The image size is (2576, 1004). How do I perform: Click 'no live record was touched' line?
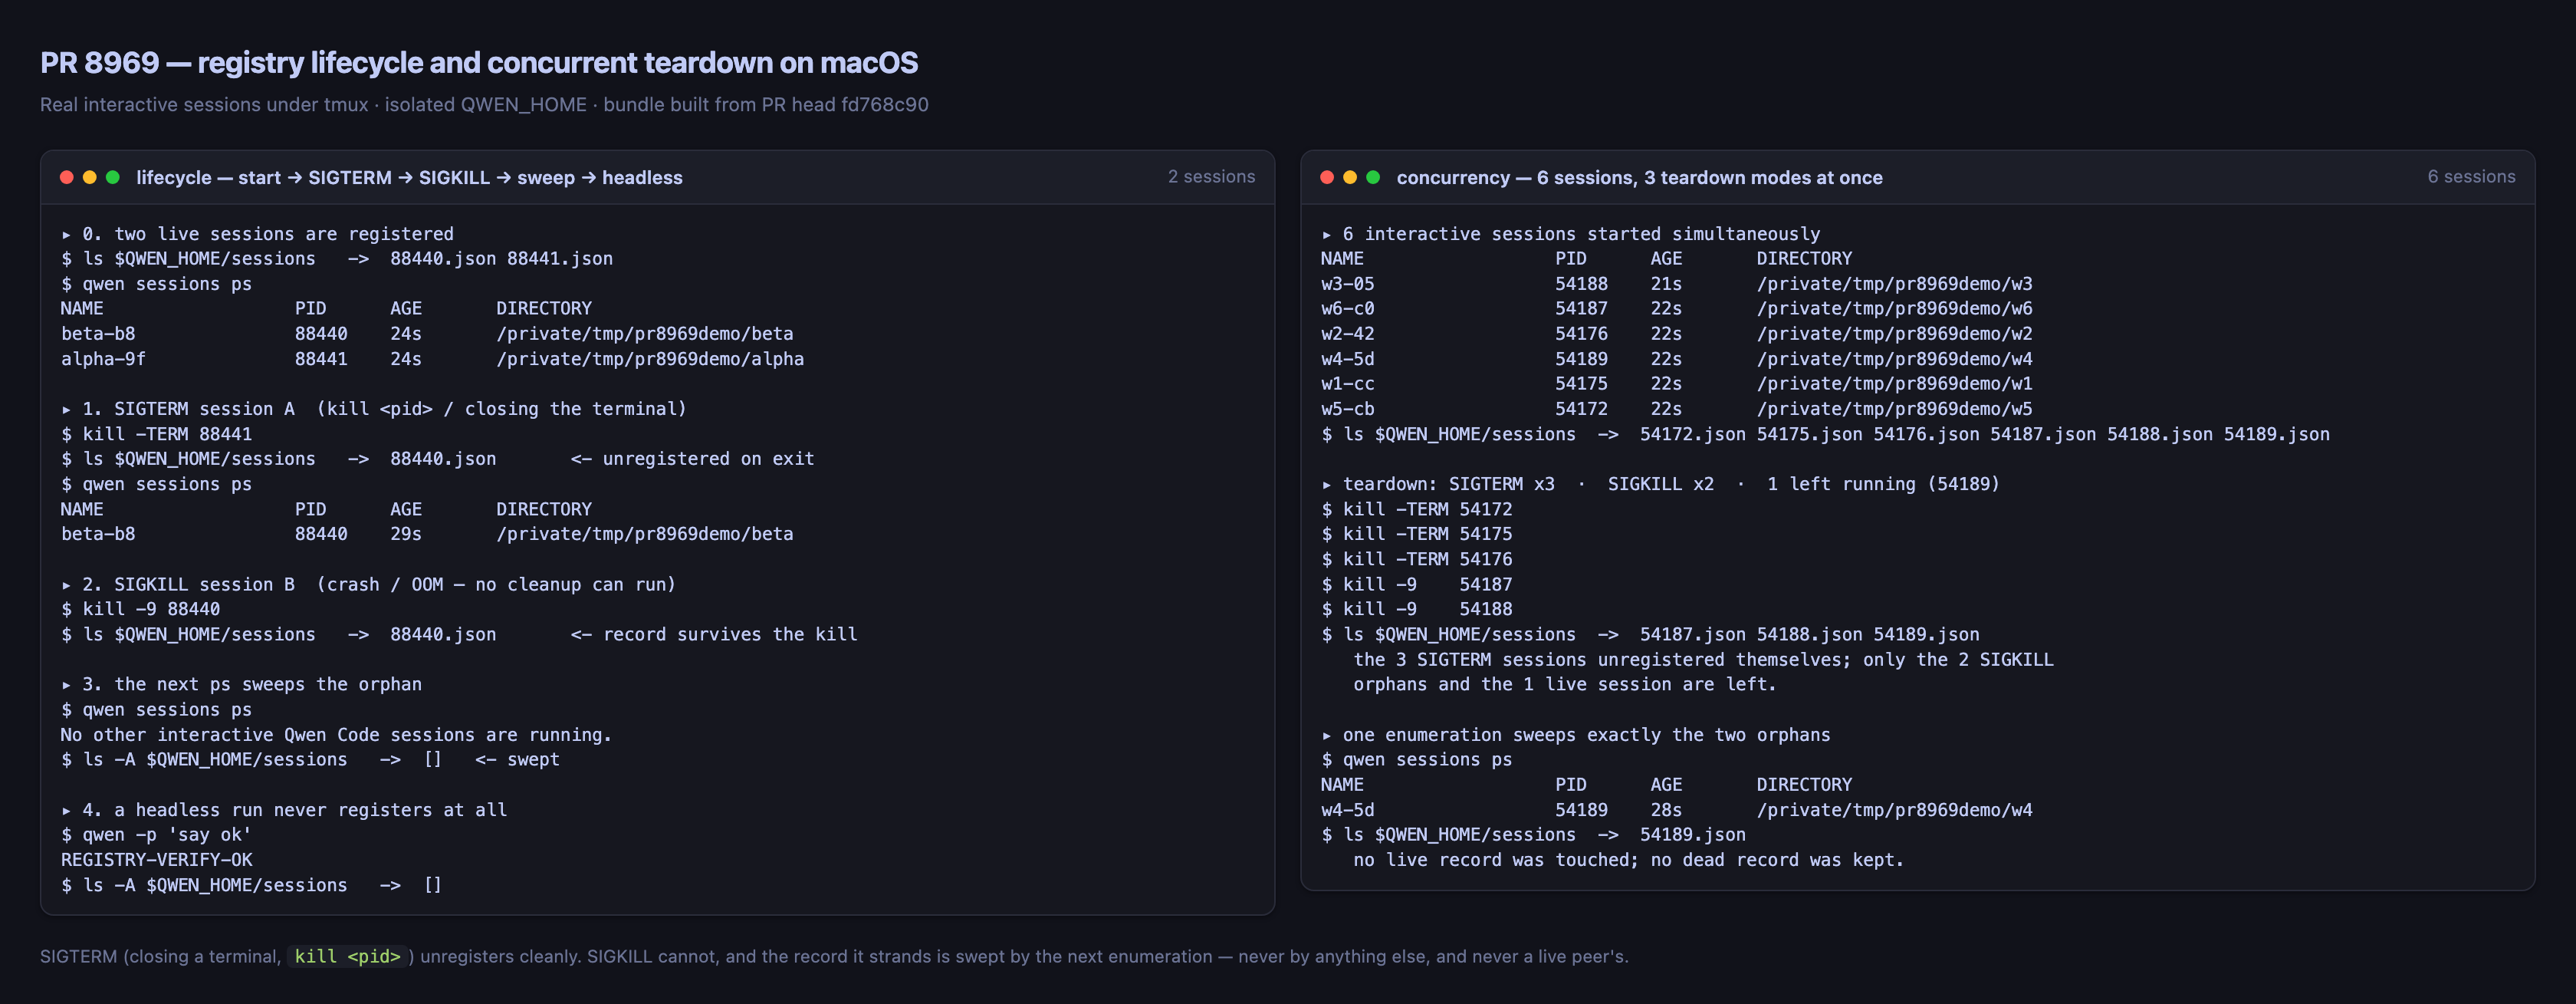pyautogui.click(x=1629, y=859)
